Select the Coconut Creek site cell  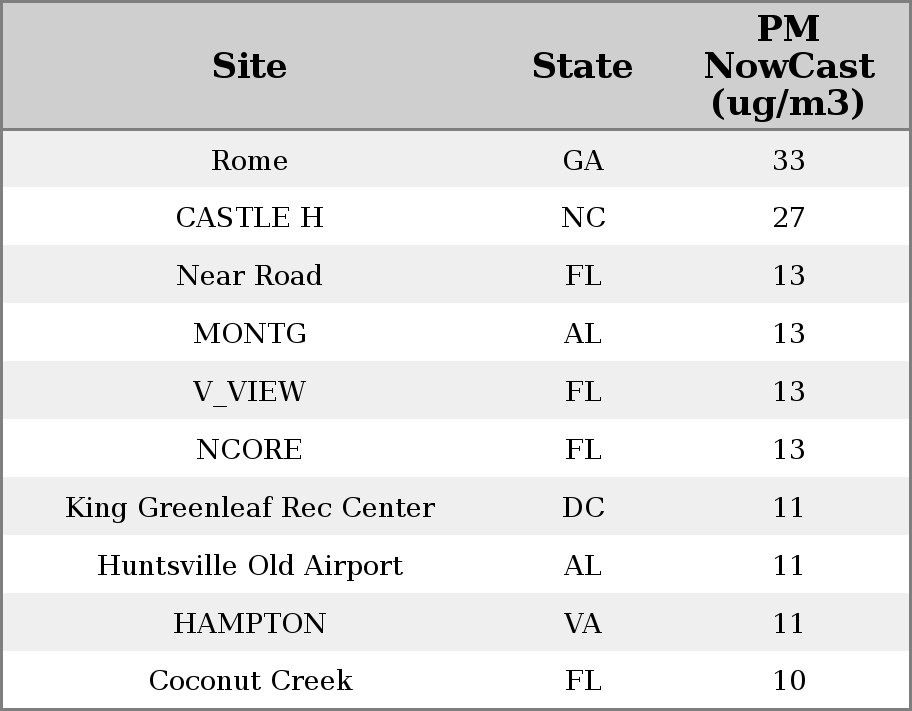[249, 681]
